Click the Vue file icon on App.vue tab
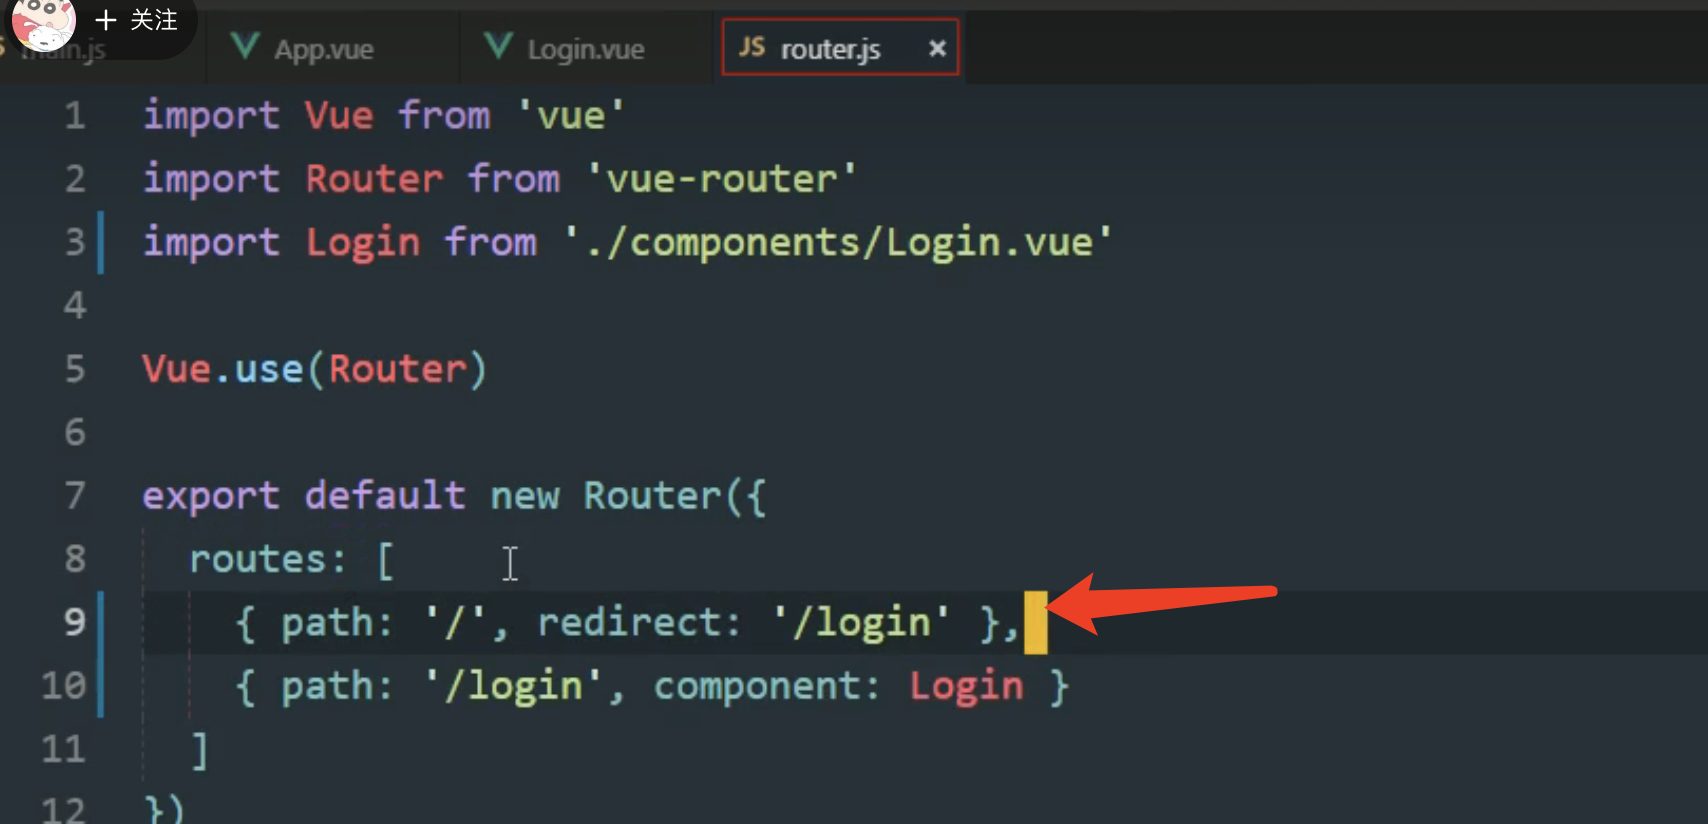This screenshot has width=1708, height=824. coord(245,46)
